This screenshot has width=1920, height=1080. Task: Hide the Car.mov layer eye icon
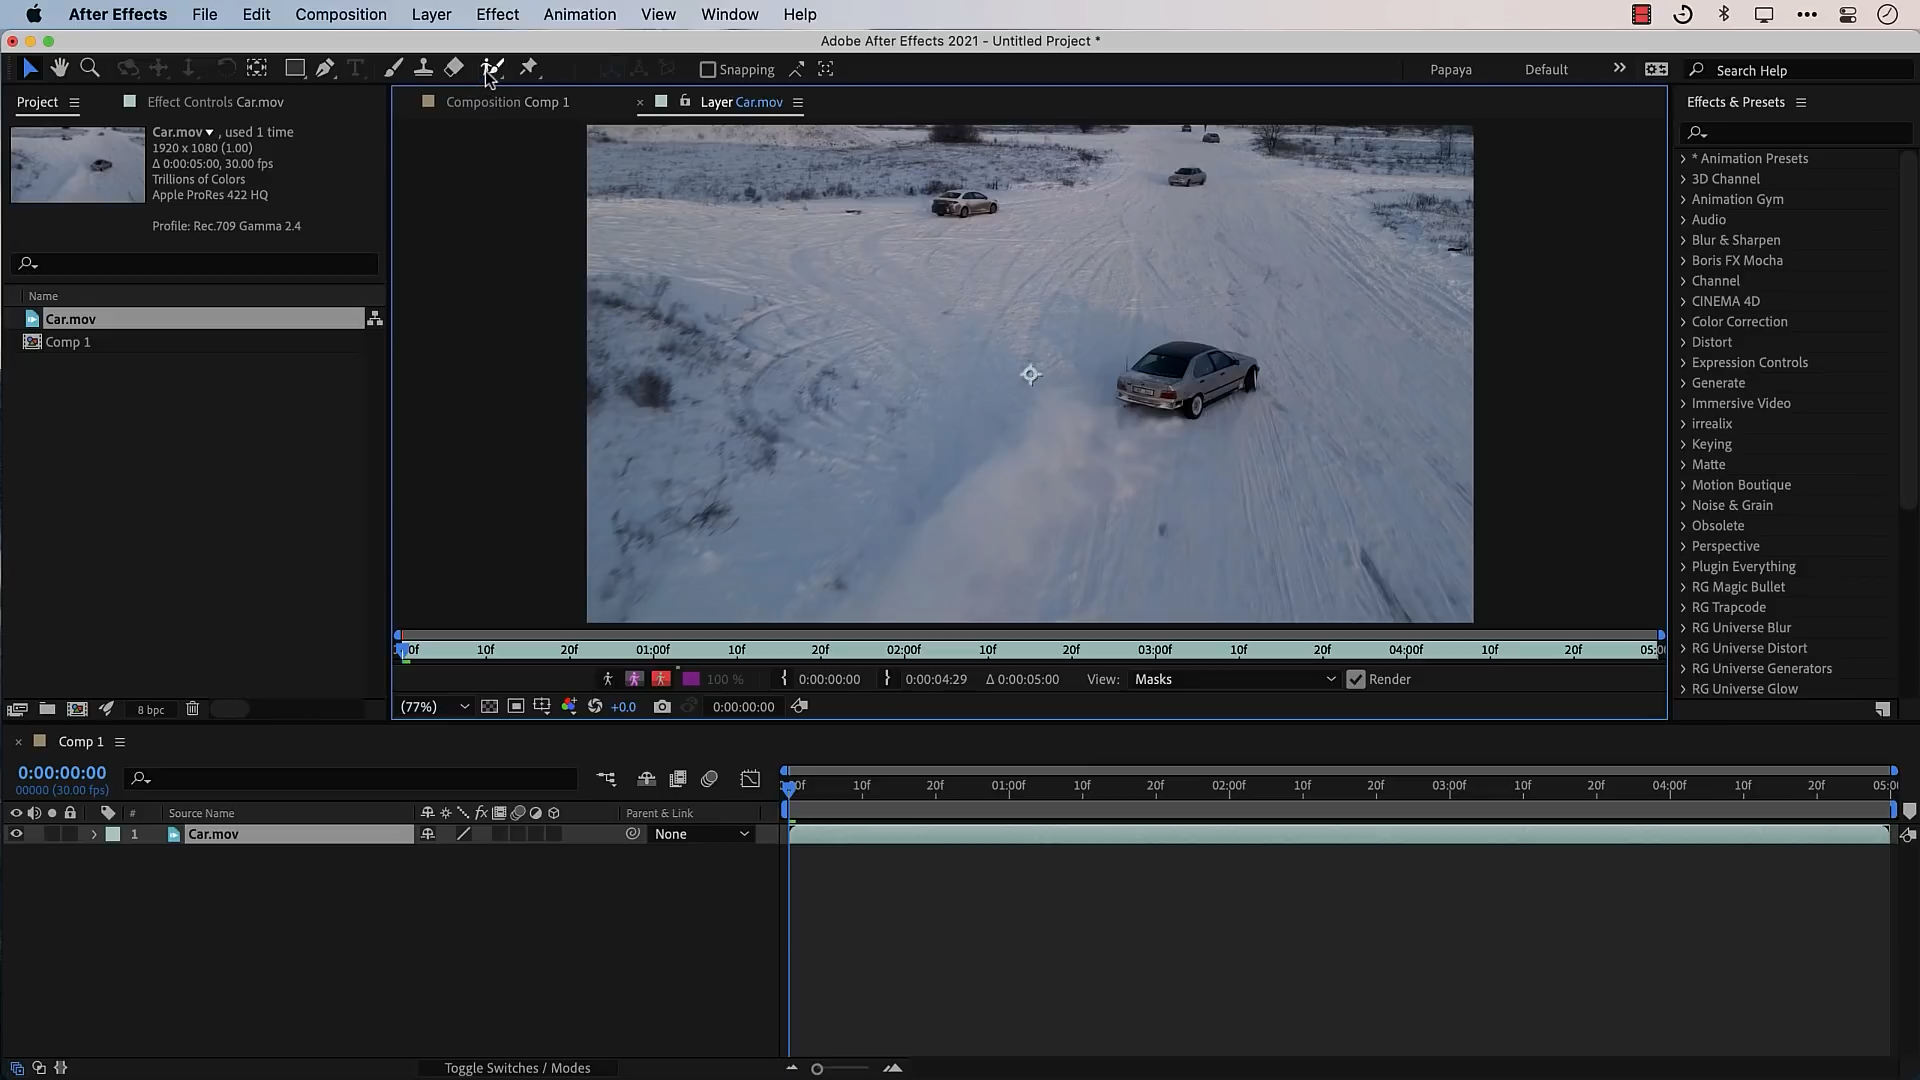(x=16, y=834)
